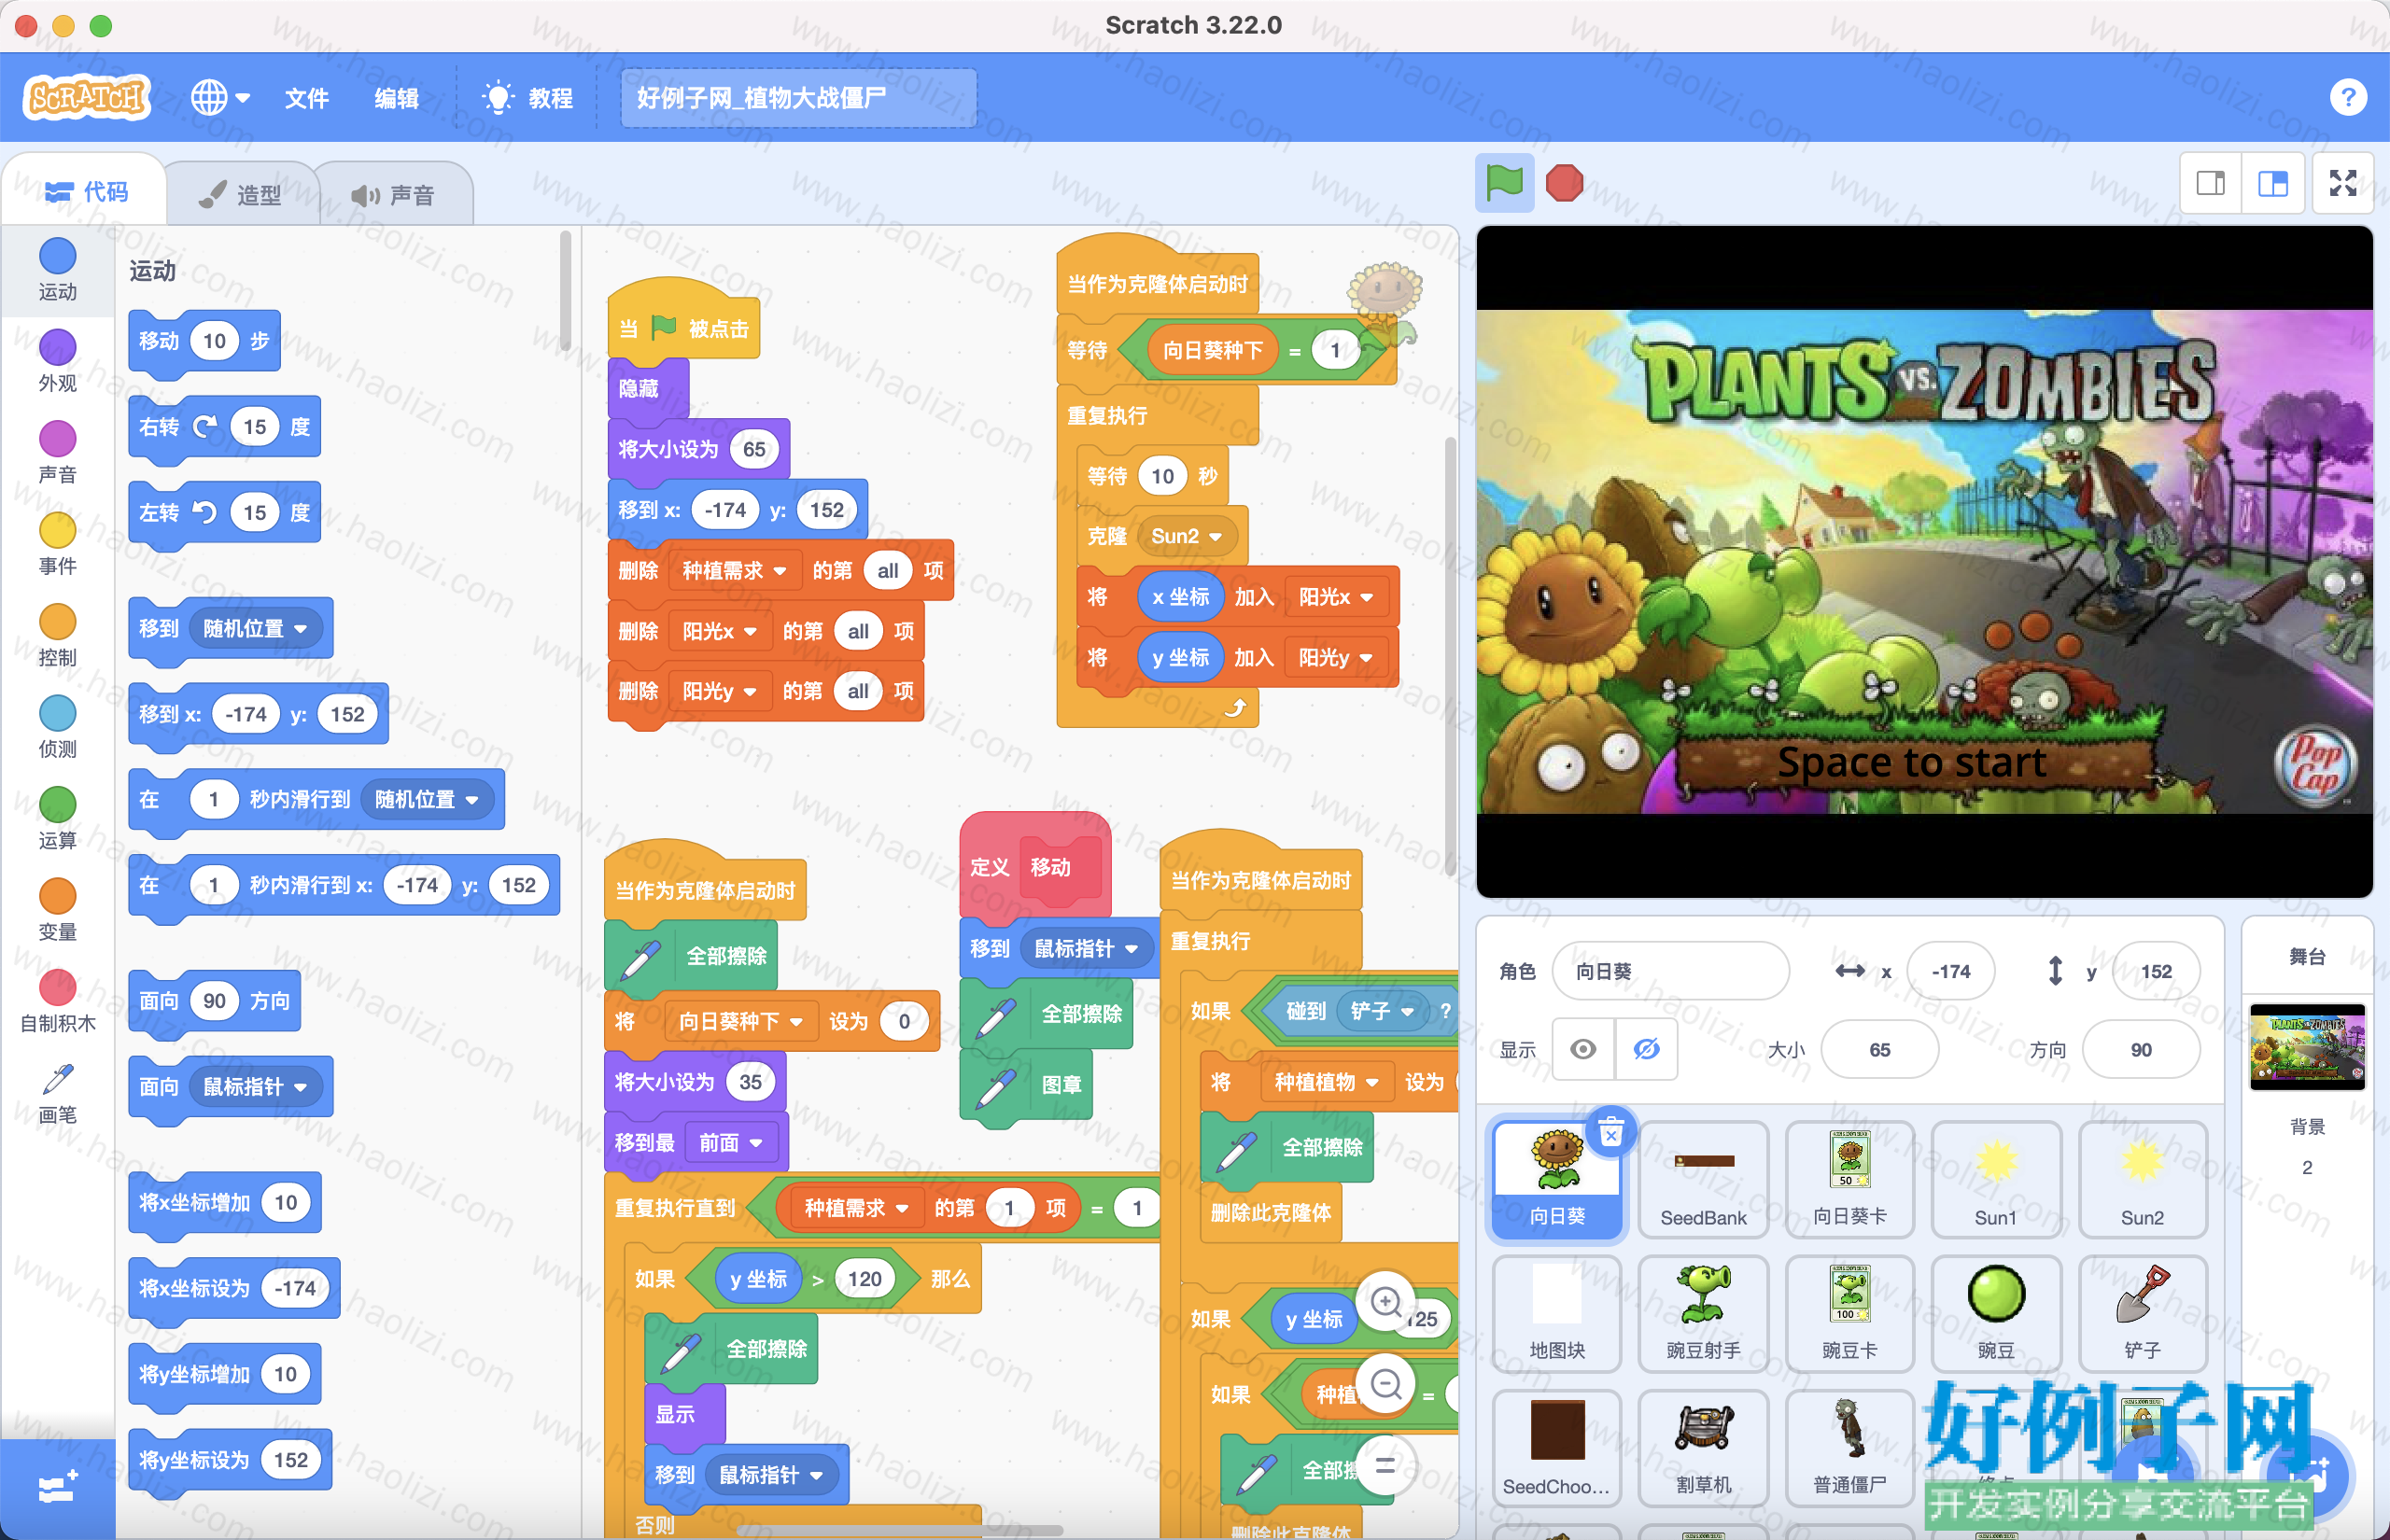Switch to the 造型 tab

tap(241, 194)
